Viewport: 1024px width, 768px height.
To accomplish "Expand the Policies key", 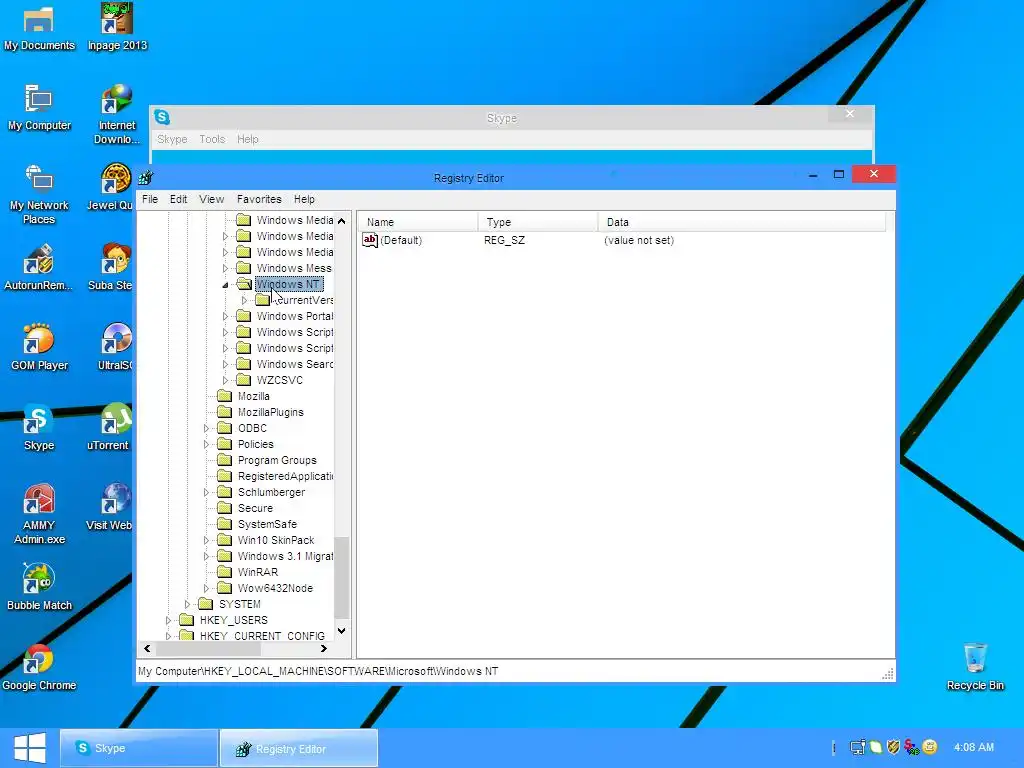I will click(x=206, y=444).
